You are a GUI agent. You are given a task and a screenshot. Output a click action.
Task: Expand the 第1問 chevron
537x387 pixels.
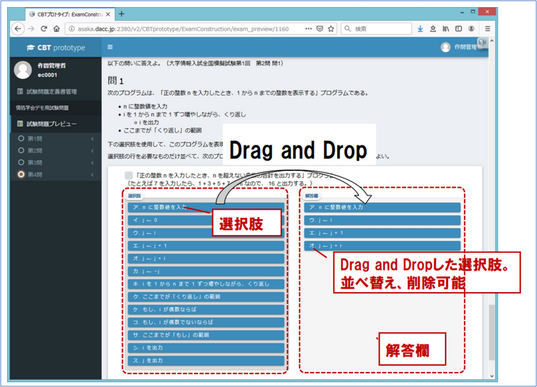click(92, 139)
